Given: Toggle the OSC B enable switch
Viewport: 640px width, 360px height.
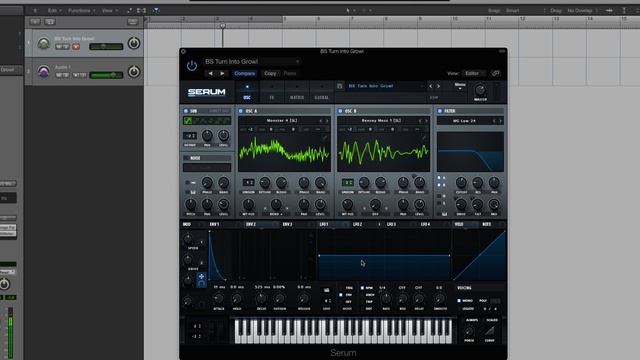Looking at the screenshot, I should pyautogui.click(x=340, y=111).
